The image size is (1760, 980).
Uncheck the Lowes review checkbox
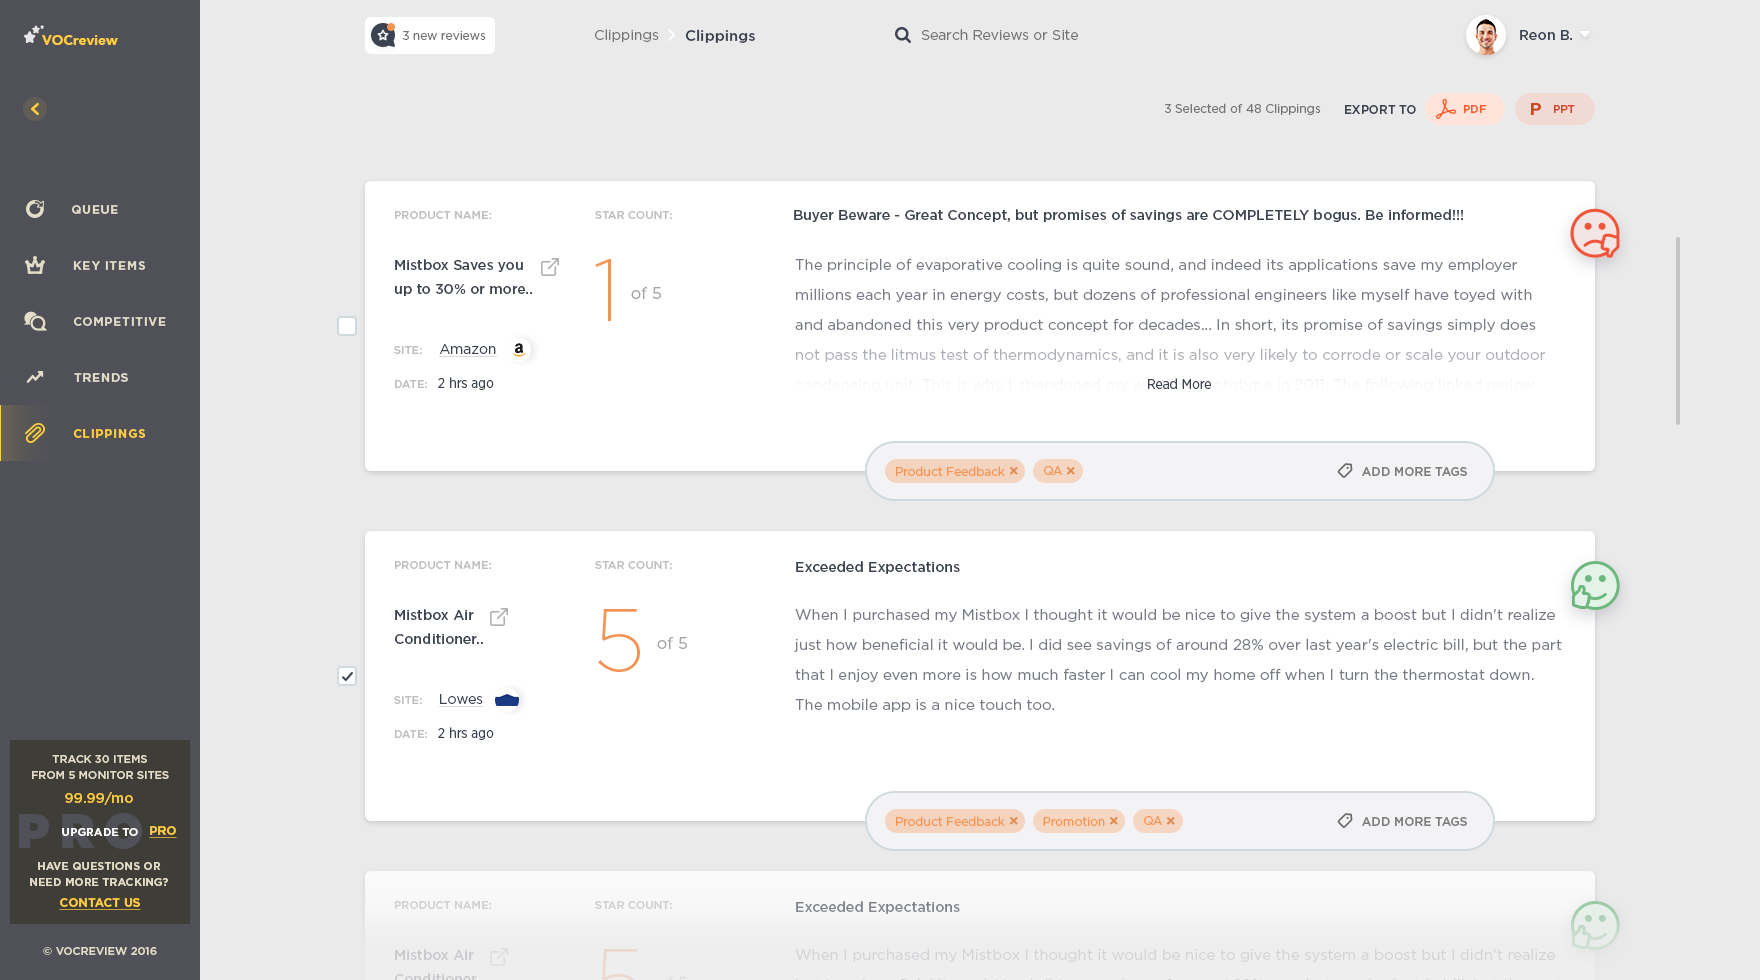coord(347,676)
